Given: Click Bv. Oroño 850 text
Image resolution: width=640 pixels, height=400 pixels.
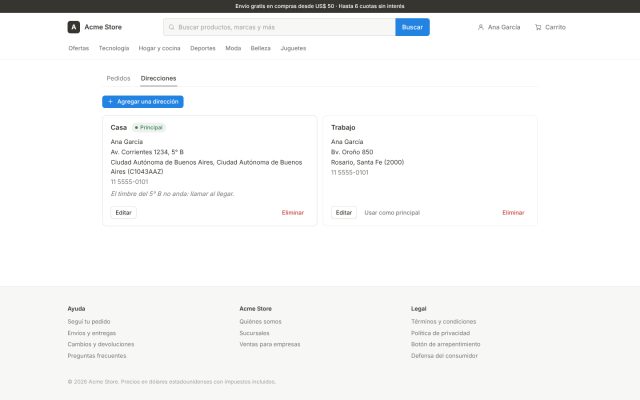Looking at the screenshot, I should (352, 152).
